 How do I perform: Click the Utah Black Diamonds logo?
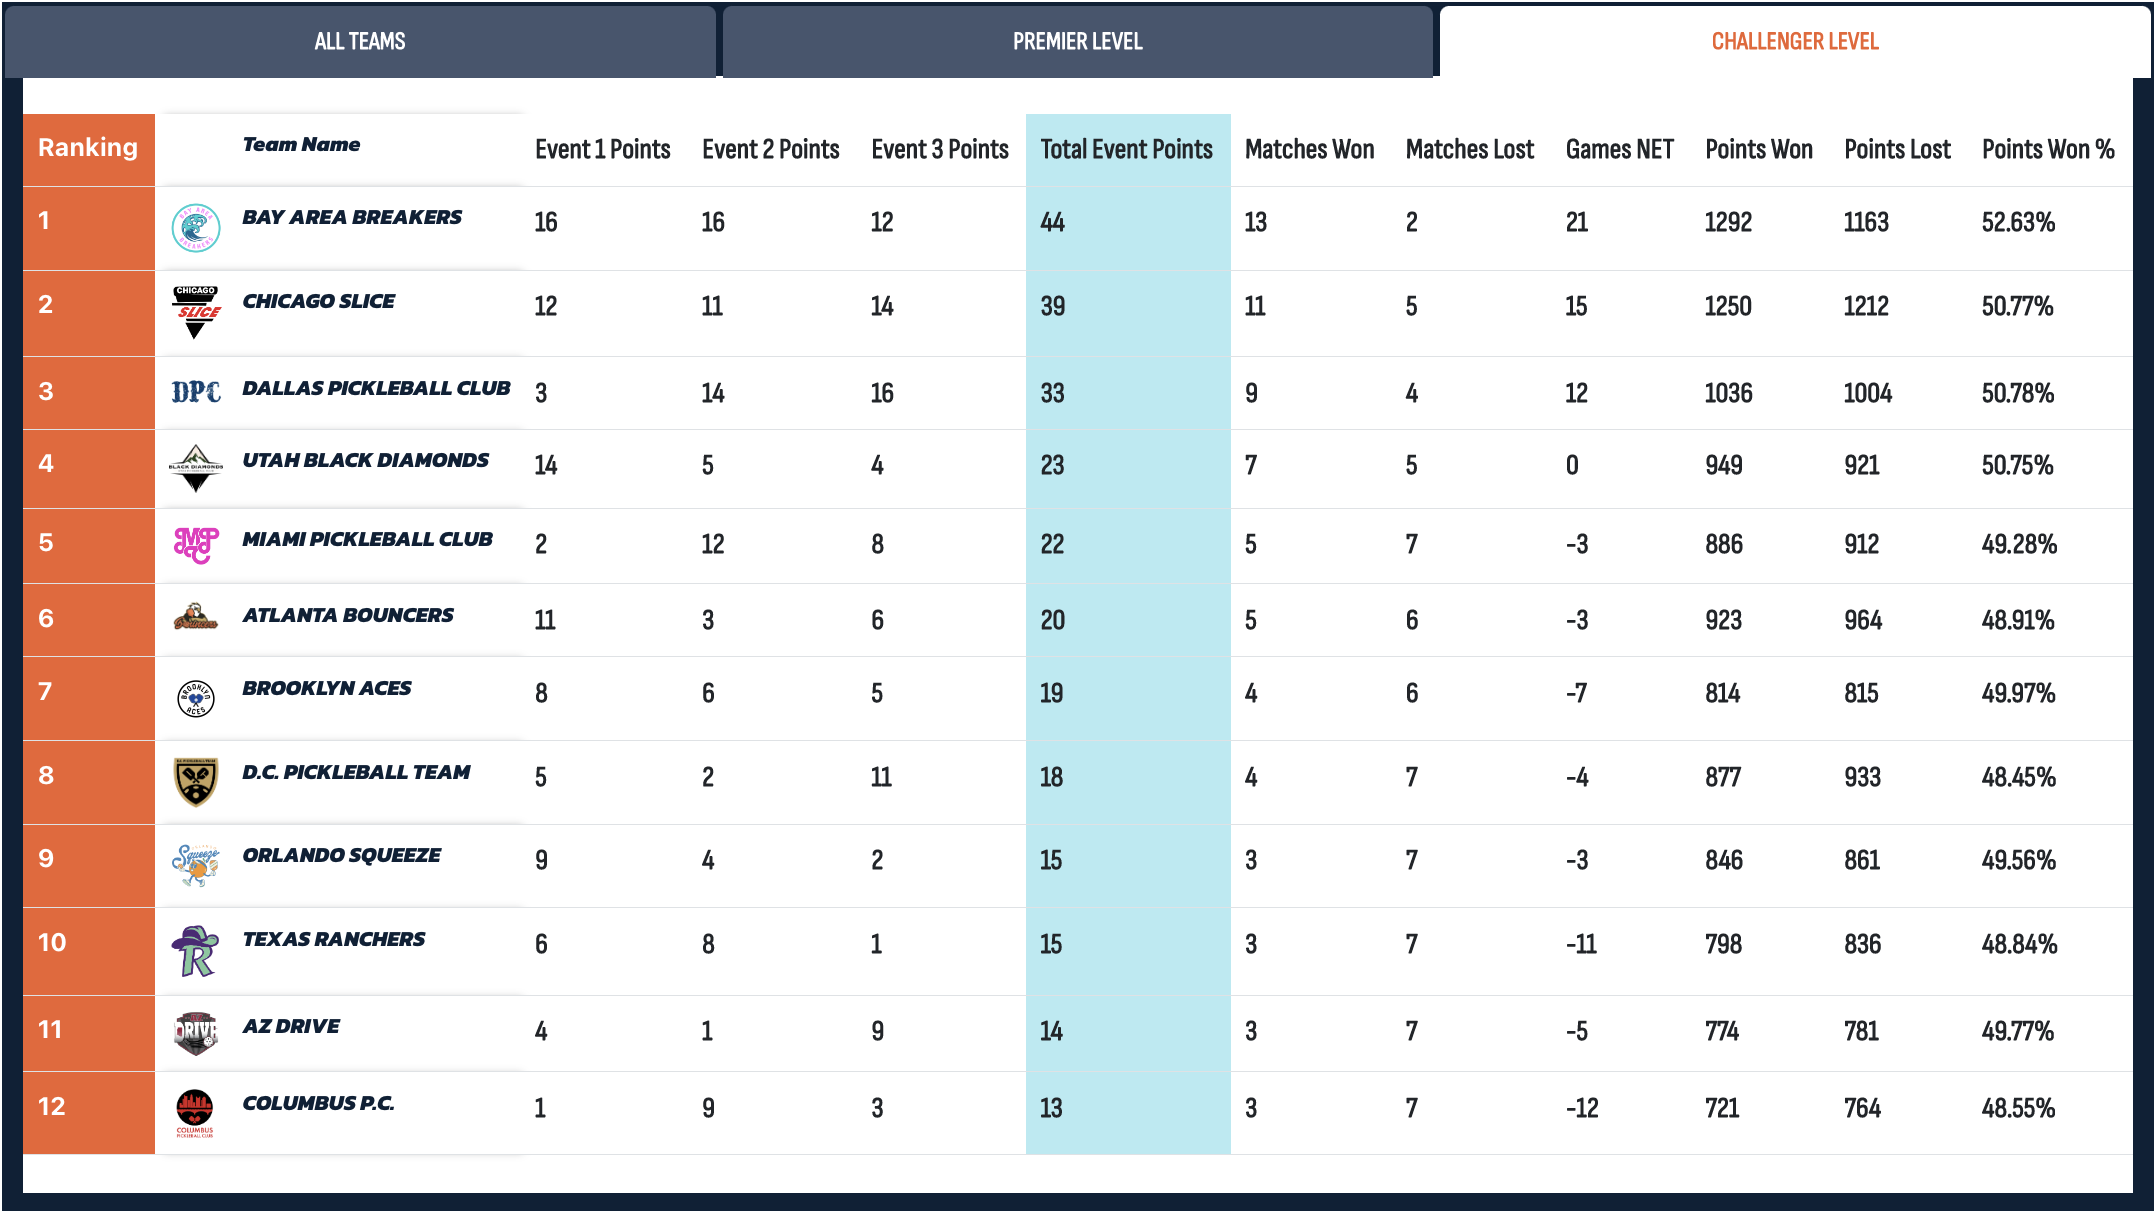(x=196, y=468)
